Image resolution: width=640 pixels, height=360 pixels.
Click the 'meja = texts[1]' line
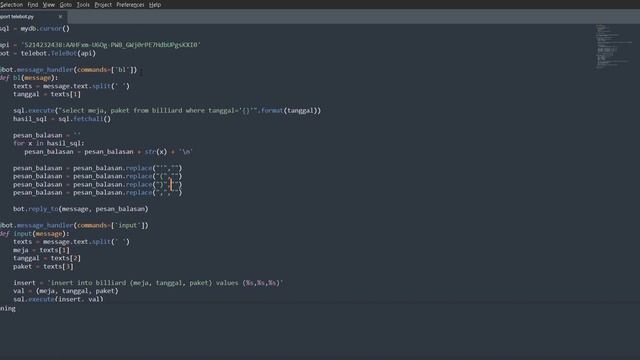[x=41, y=250]
